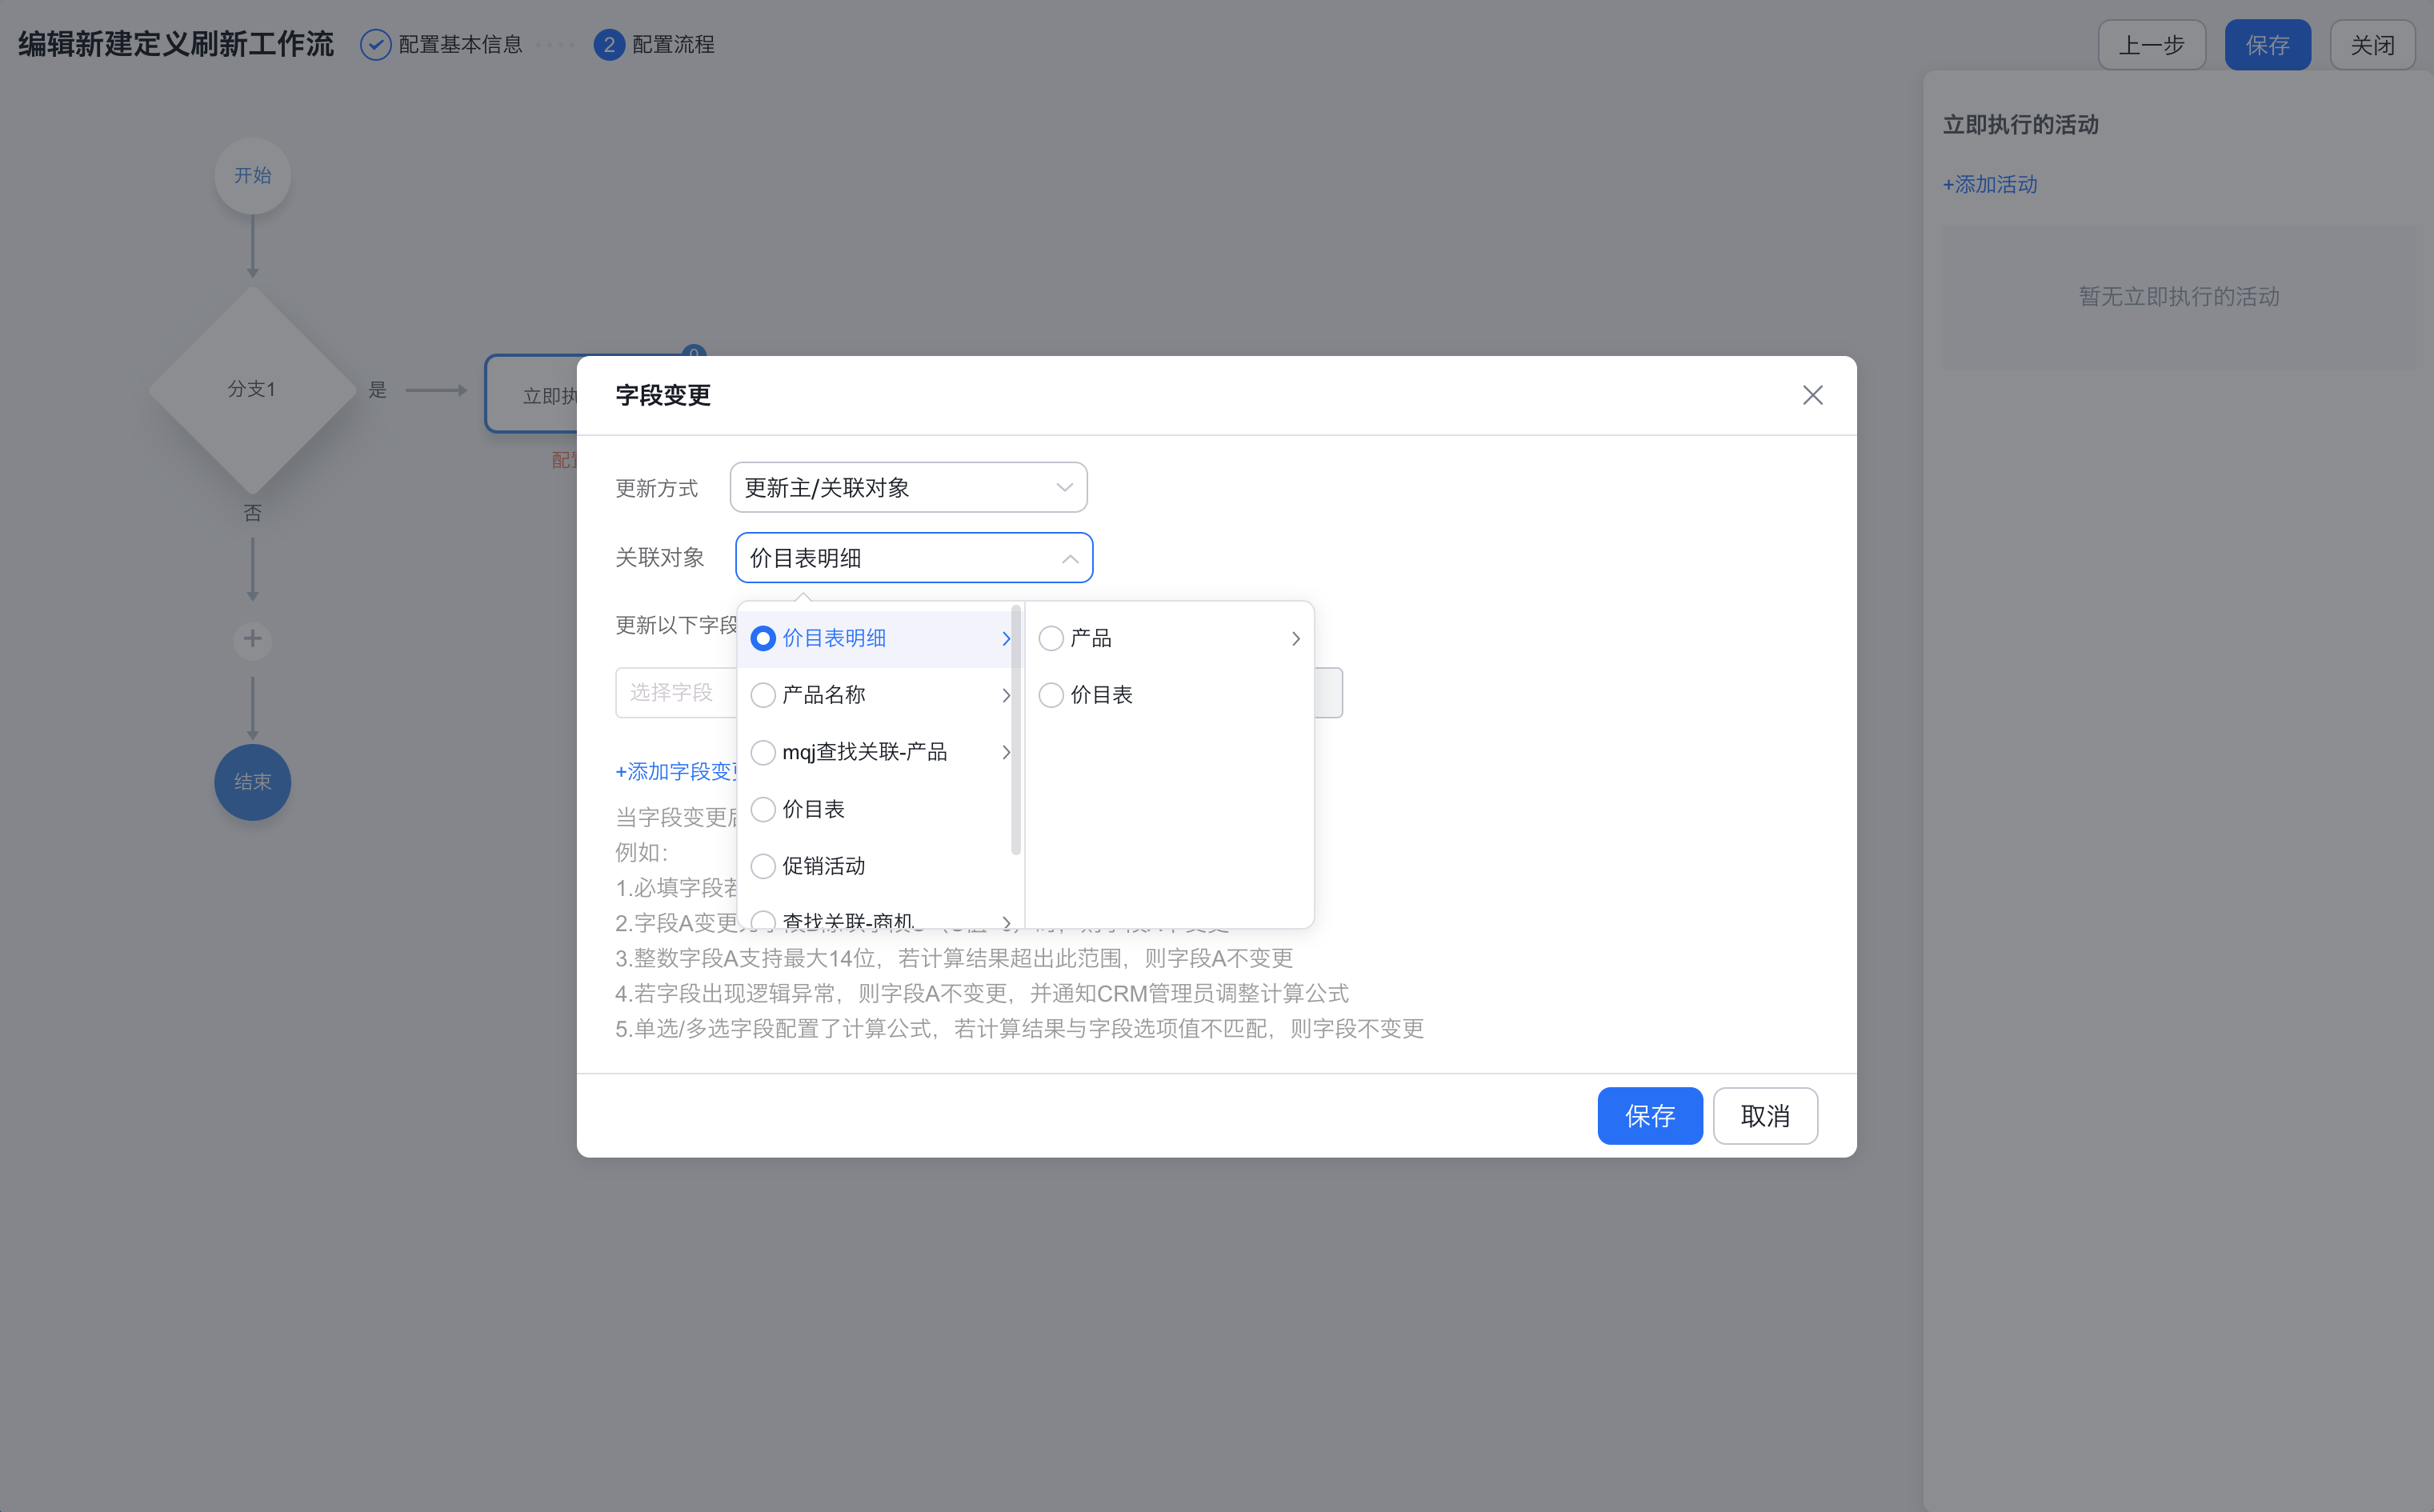Click the 配置基本信息 step checkmark icon
The image size is (2434, 1512).
(x=375, y=45)
